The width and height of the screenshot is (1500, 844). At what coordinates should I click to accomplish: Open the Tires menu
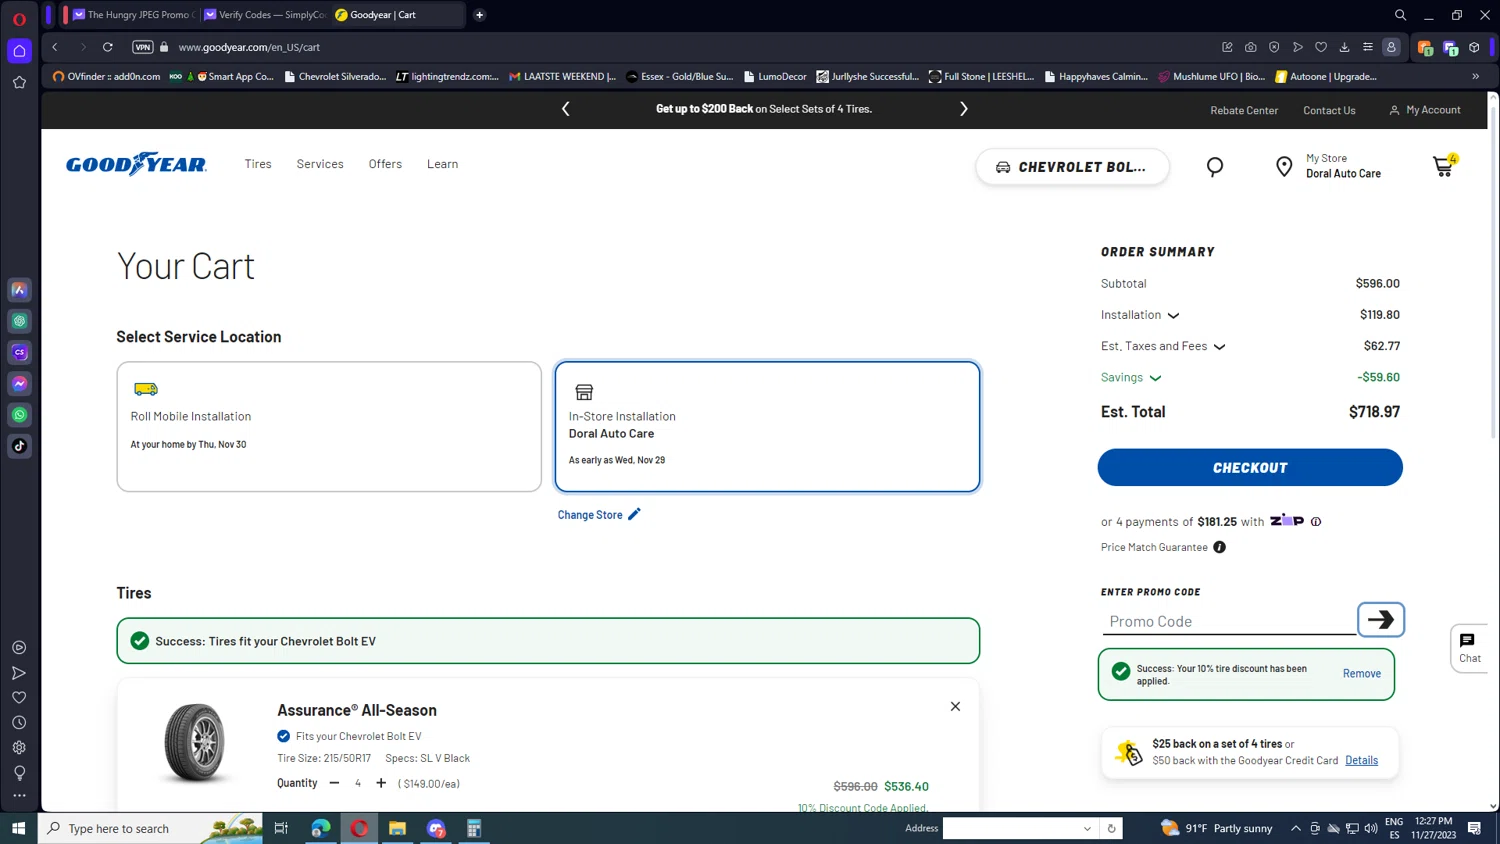point(258,164)
